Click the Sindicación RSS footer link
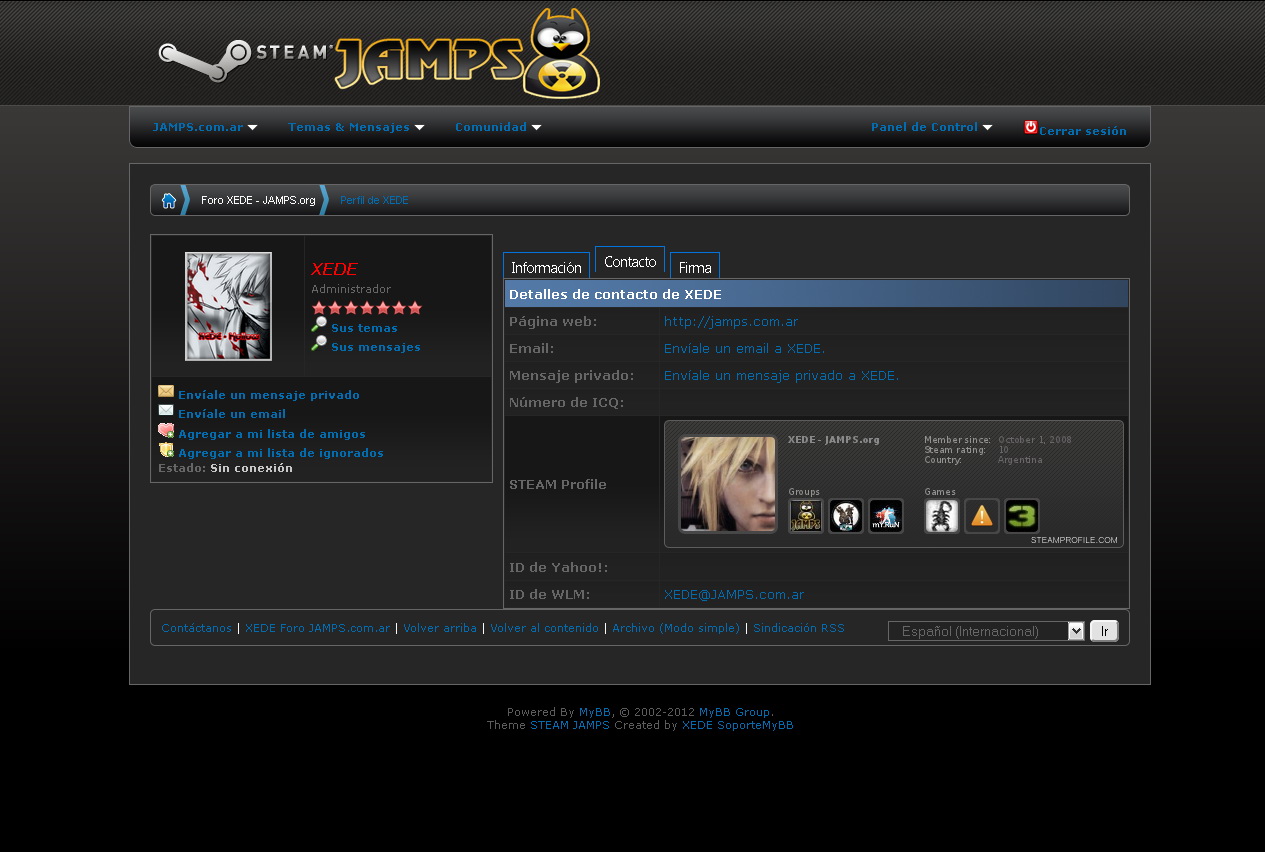This screenshot has height=852, width=1265. (x=798, y=628)
